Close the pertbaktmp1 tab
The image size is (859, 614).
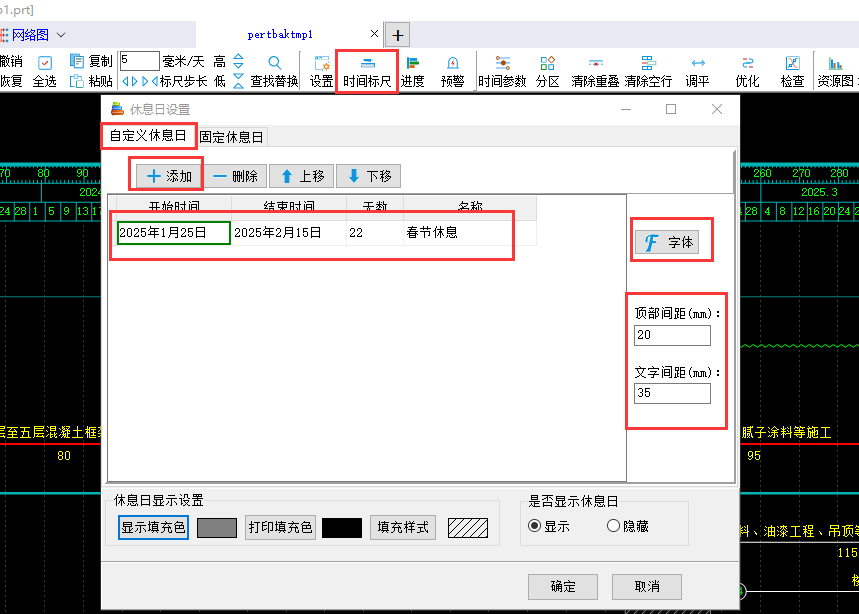(374, 34)
